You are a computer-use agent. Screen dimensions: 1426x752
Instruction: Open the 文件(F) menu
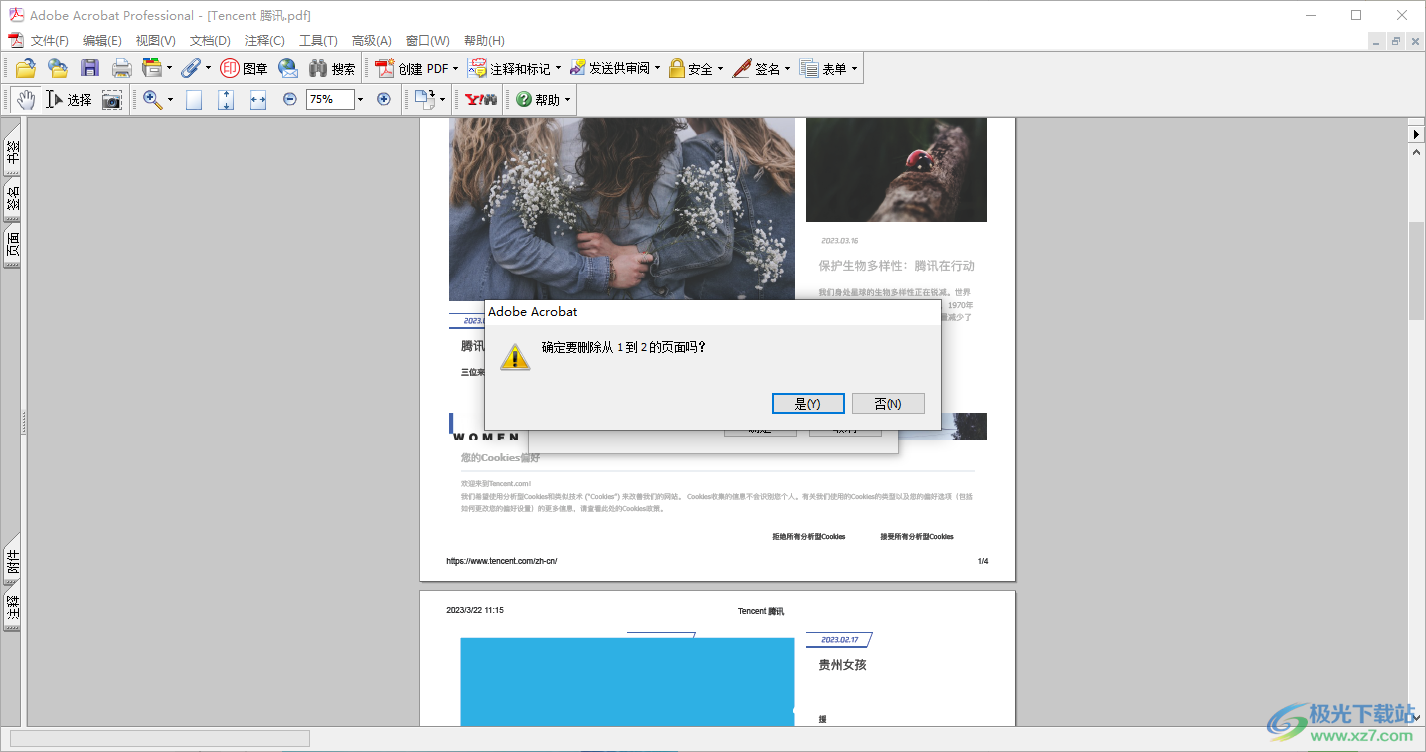pyautogui.click(x=50, y=40)
